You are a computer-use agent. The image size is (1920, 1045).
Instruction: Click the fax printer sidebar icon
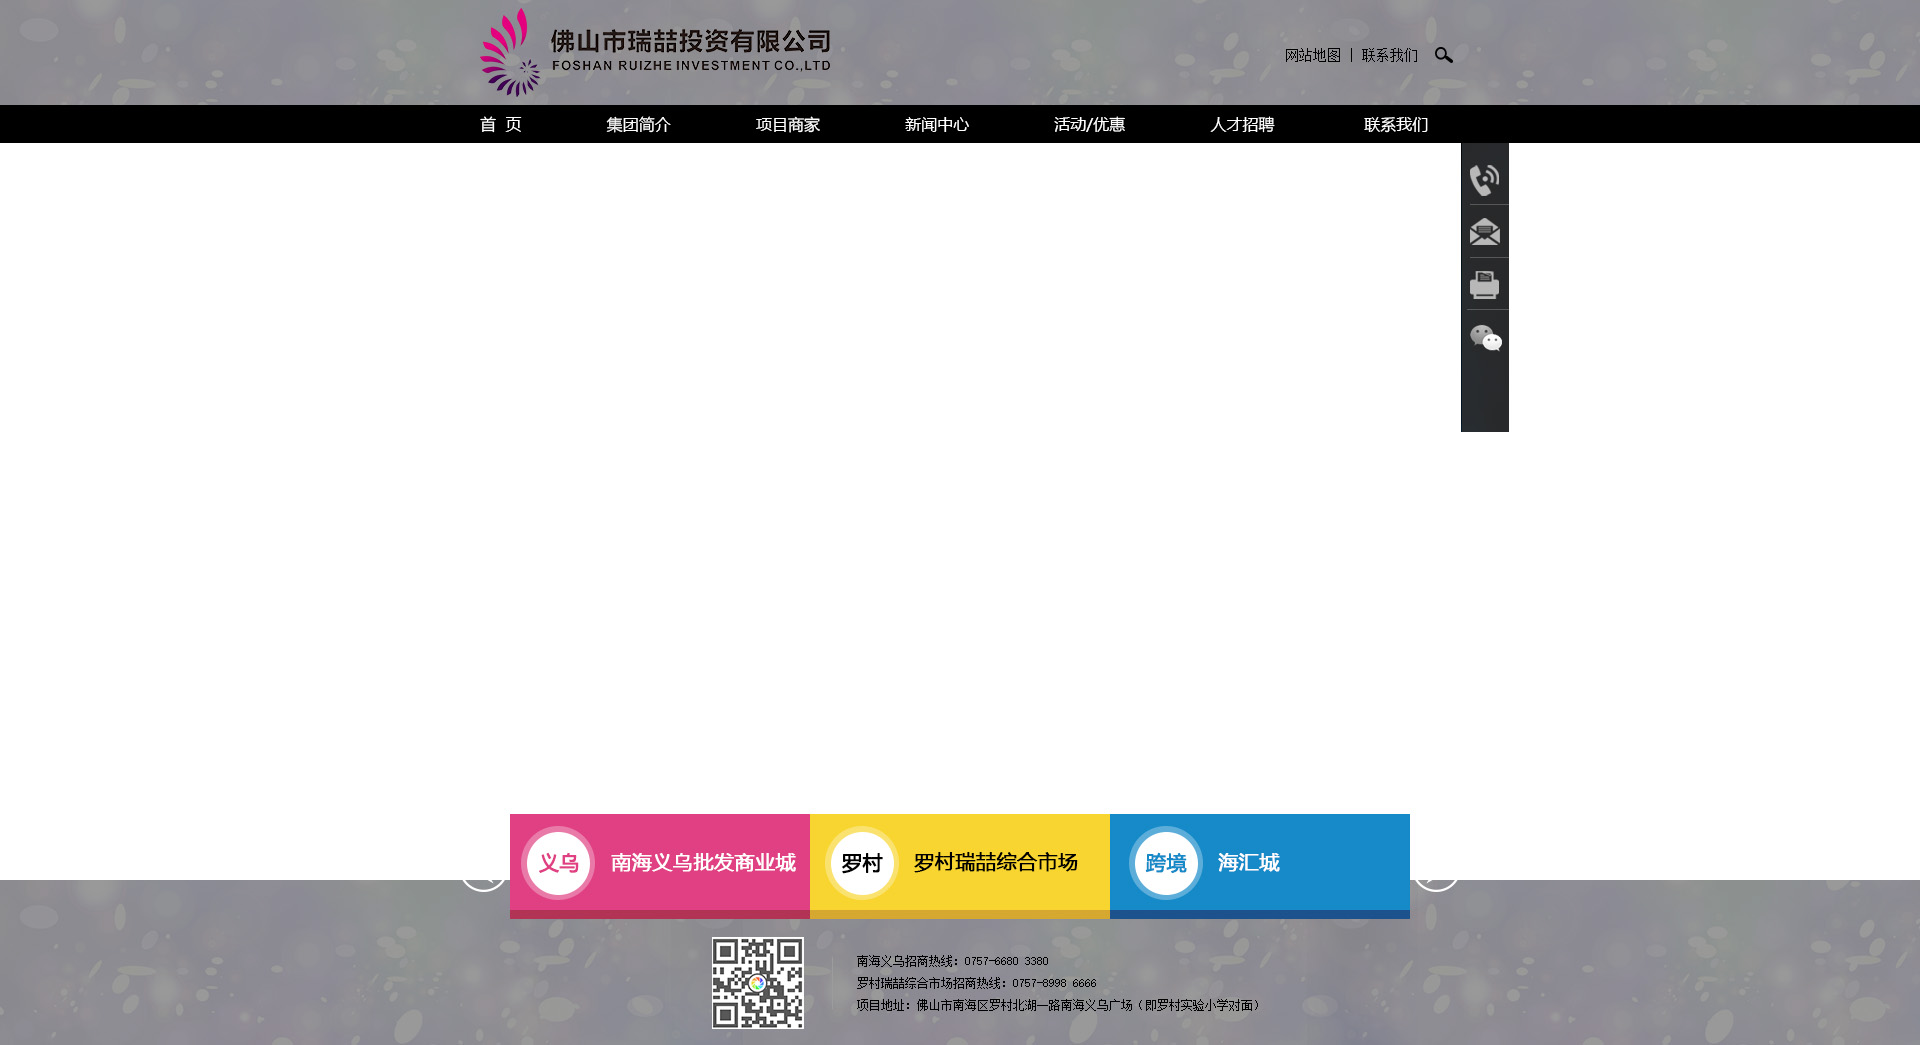pyautogui.click(x=1484, y=285)
